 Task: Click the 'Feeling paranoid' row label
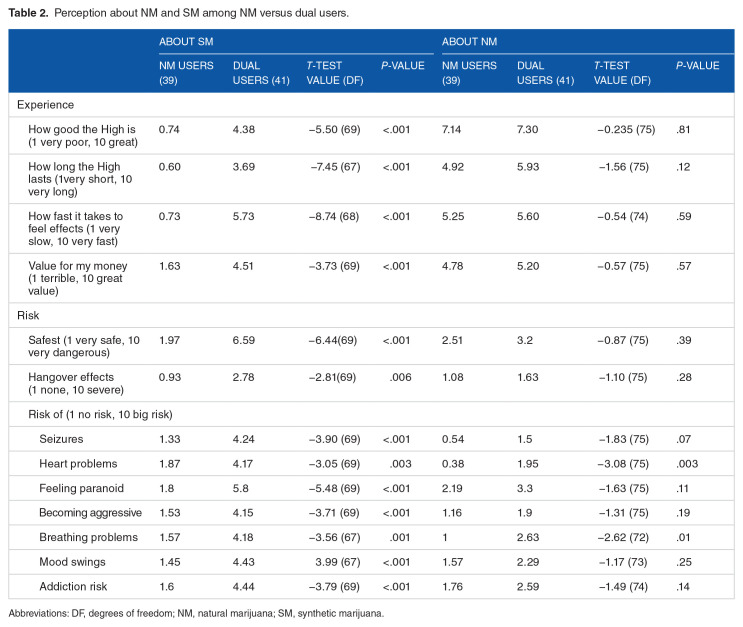click(x=79, y=490)
